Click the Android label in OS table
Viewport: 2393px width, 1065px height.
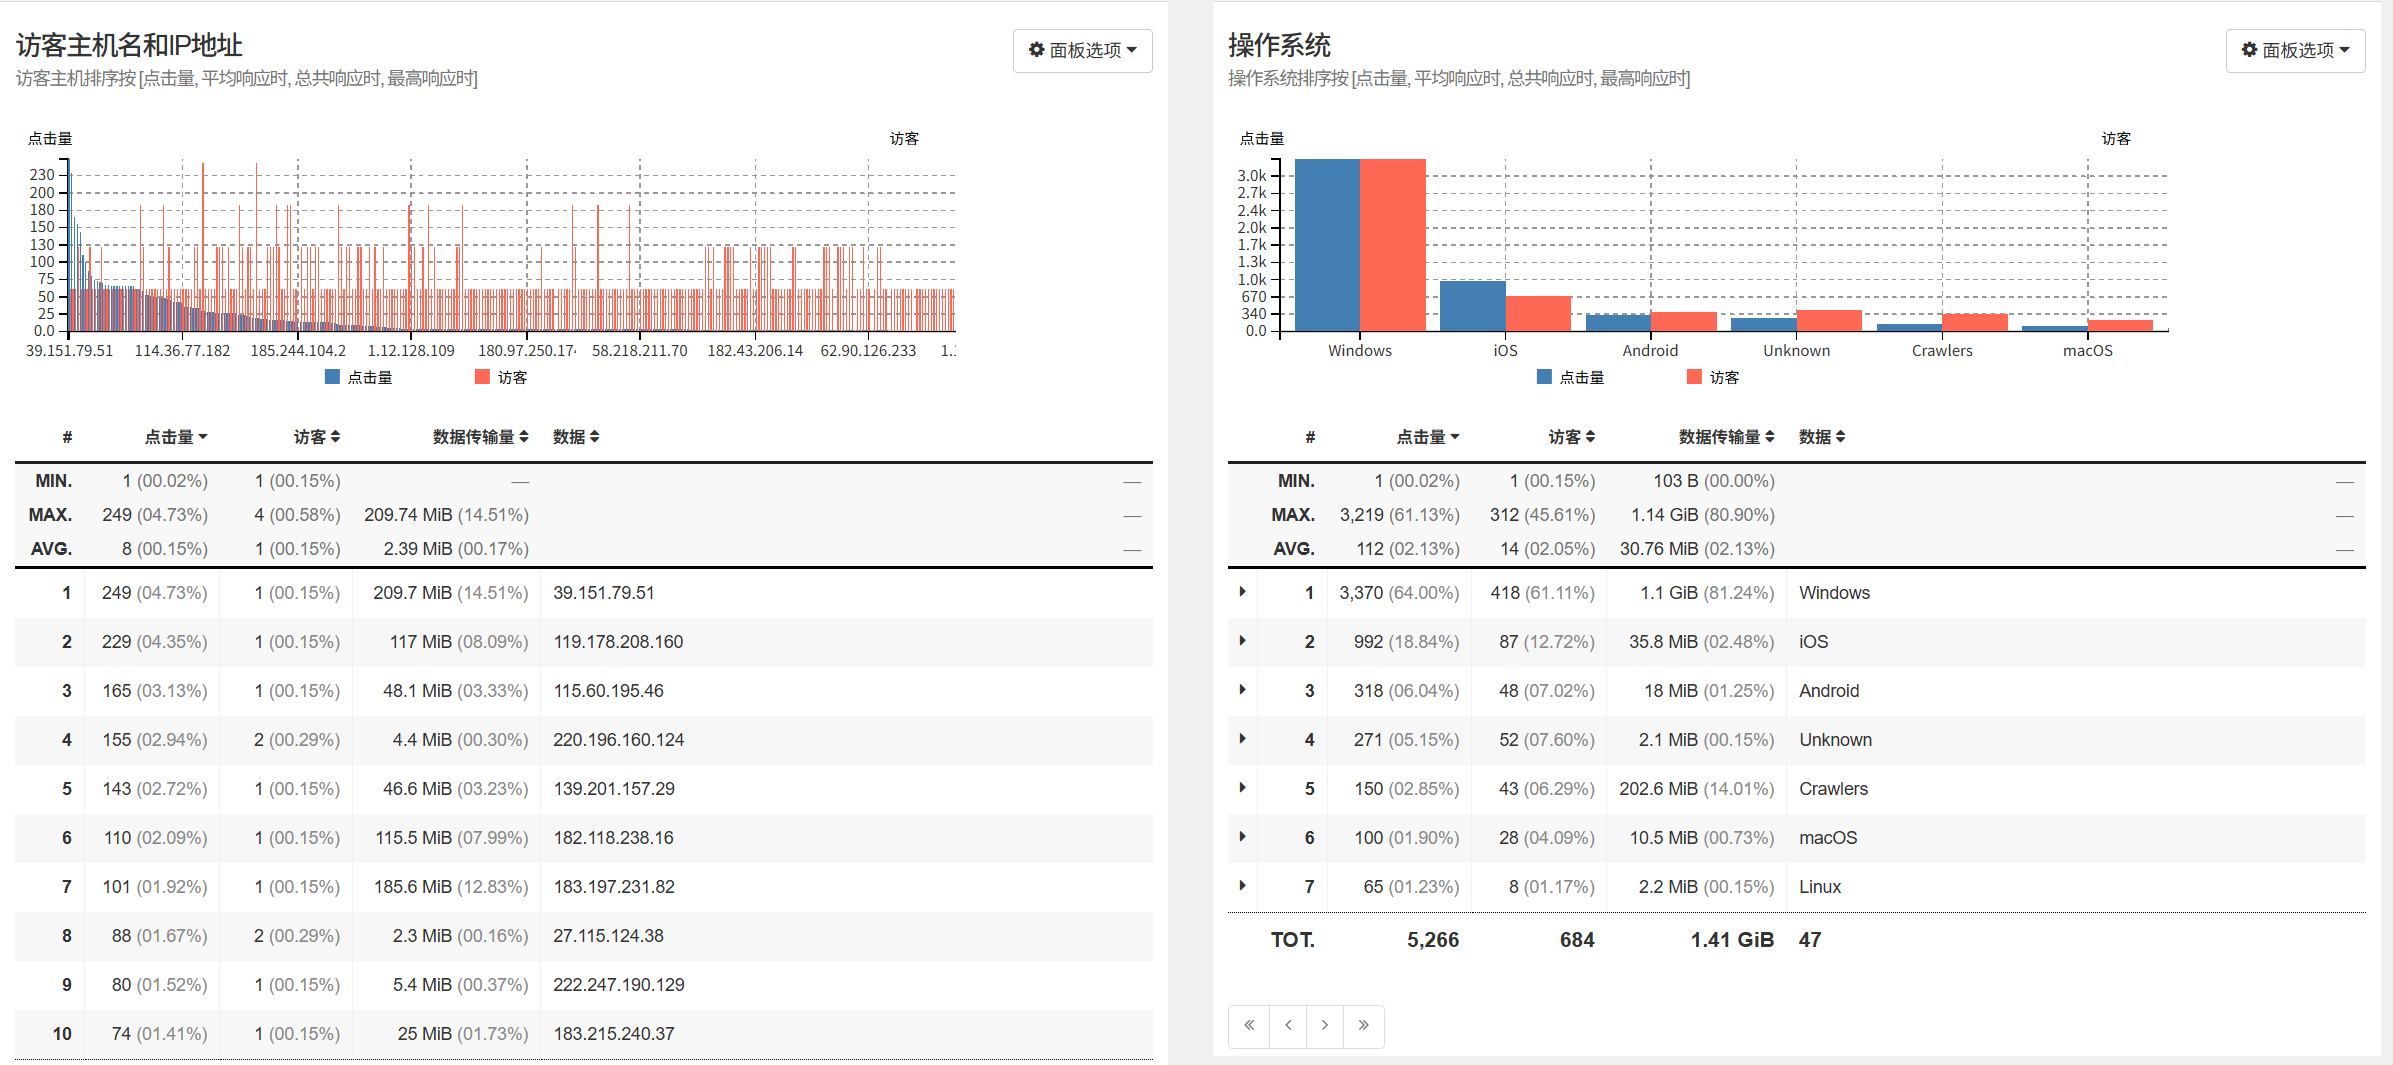pyautogui.click(x=1829, y=691)
